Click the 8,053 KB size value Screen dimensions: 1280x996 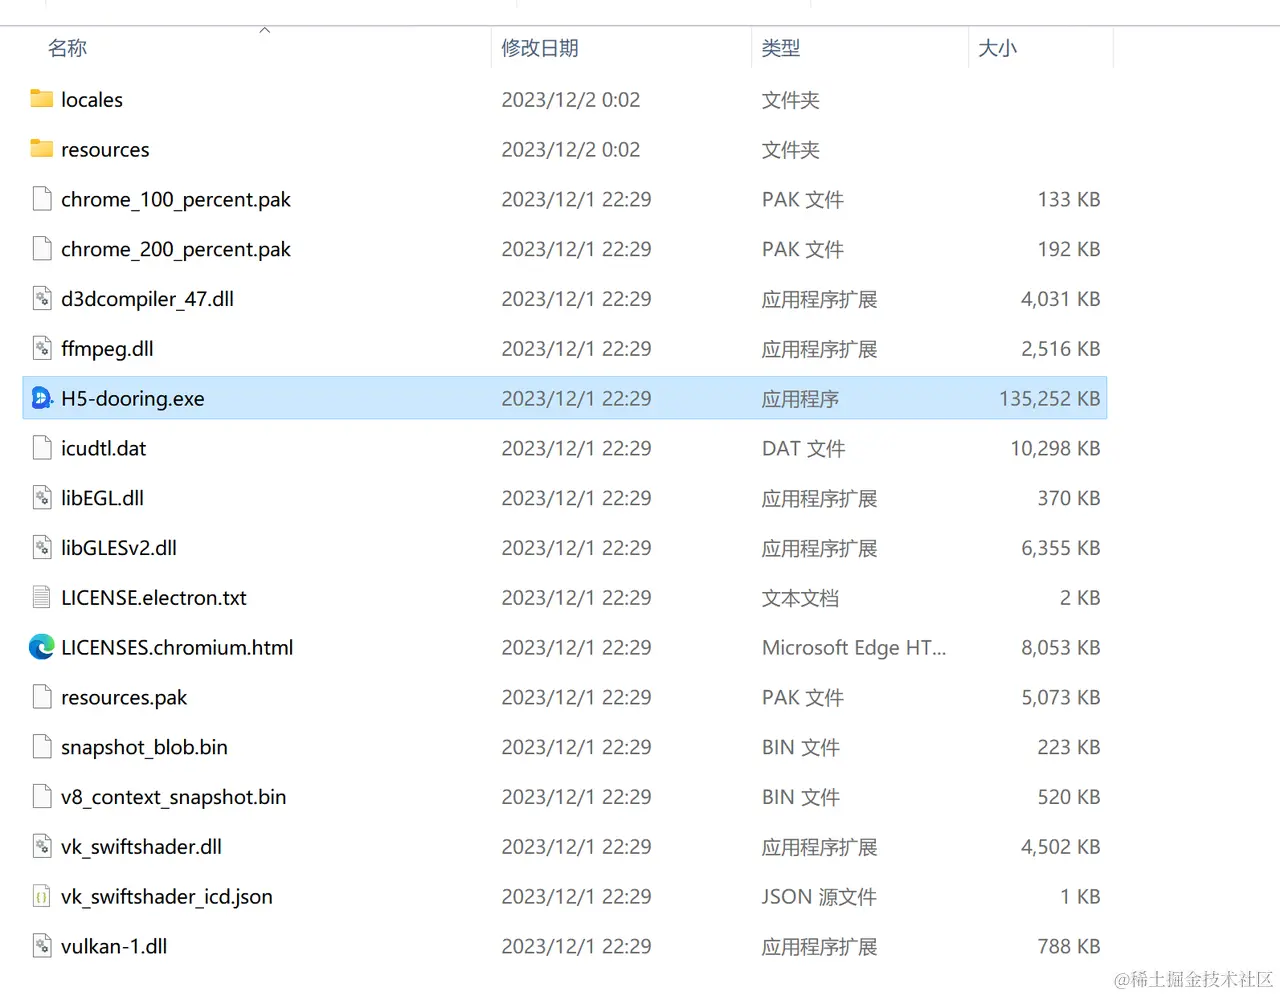[x=1060, y=648]
